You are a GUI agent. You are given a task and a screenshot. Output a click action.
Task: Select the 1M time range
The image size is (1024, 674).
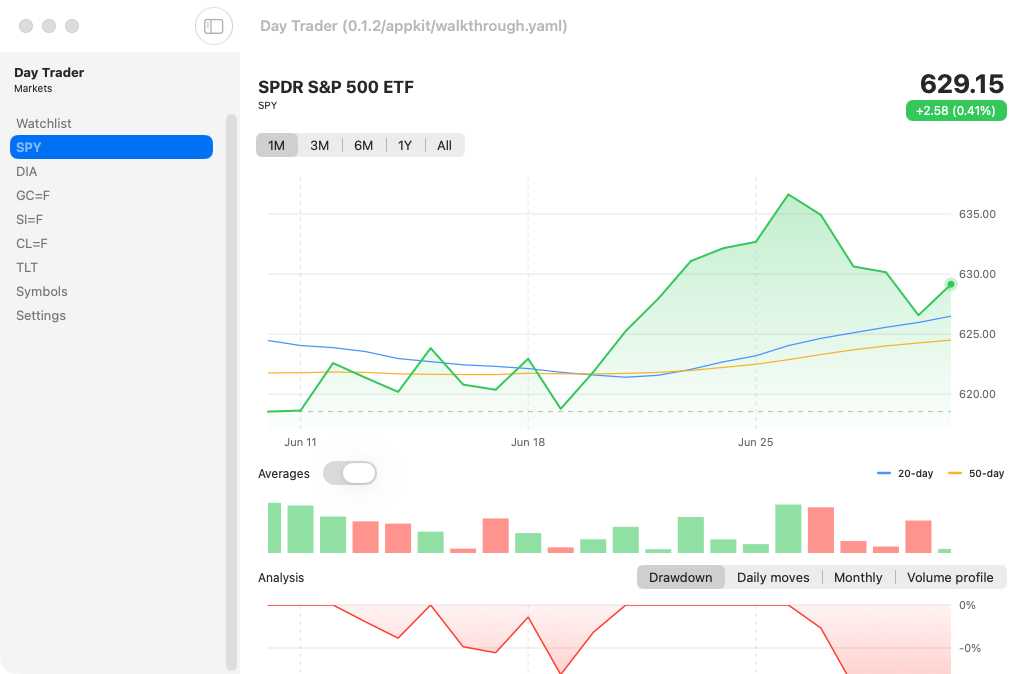pos(277,145)
